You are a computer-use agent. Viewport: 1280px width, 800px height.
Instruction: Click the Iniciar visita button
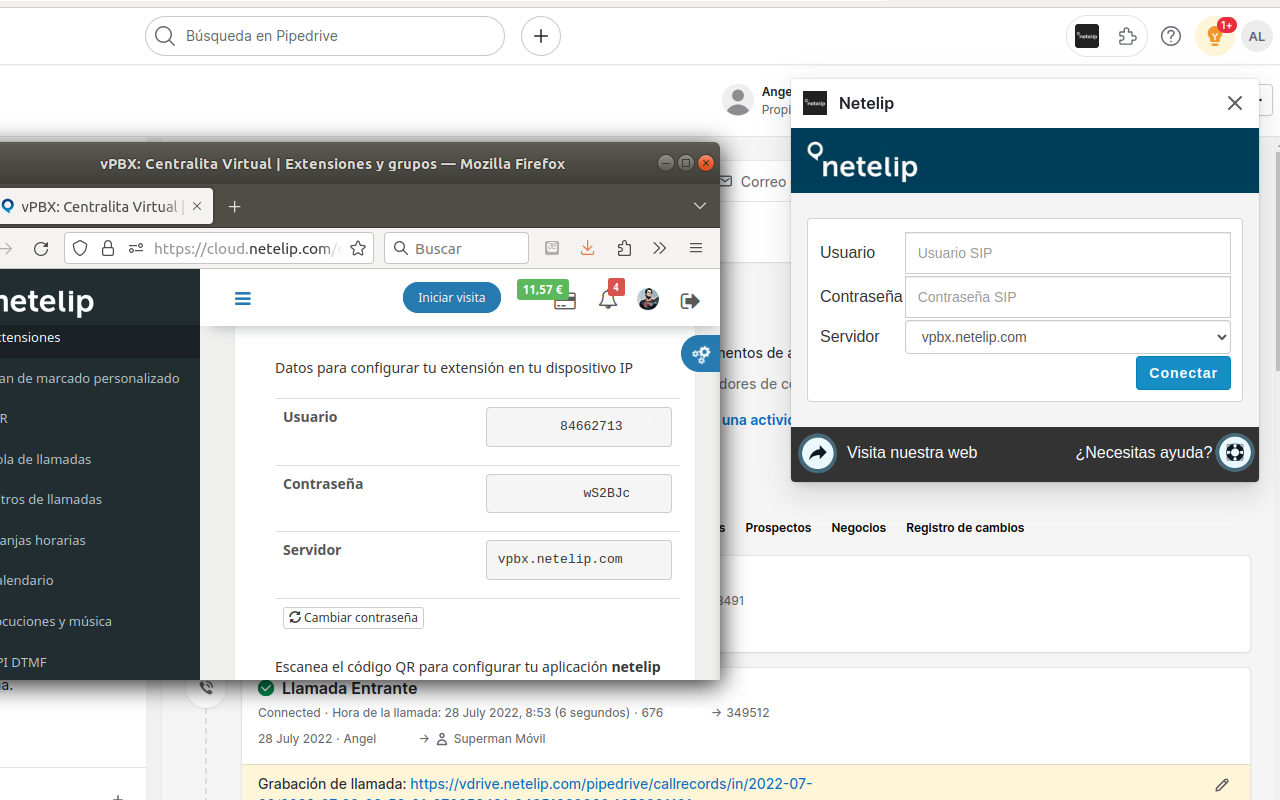452,298
